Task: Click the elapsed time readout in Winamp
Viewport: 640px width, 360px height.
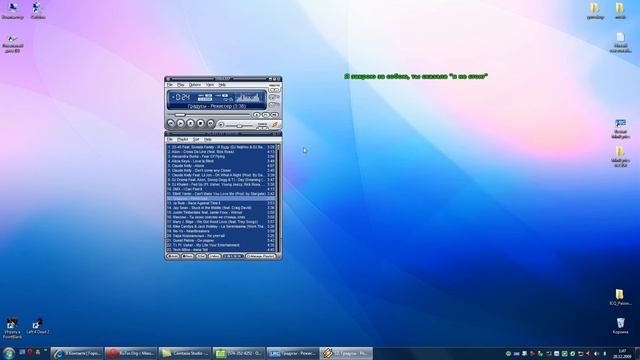Action: (181, 97)
